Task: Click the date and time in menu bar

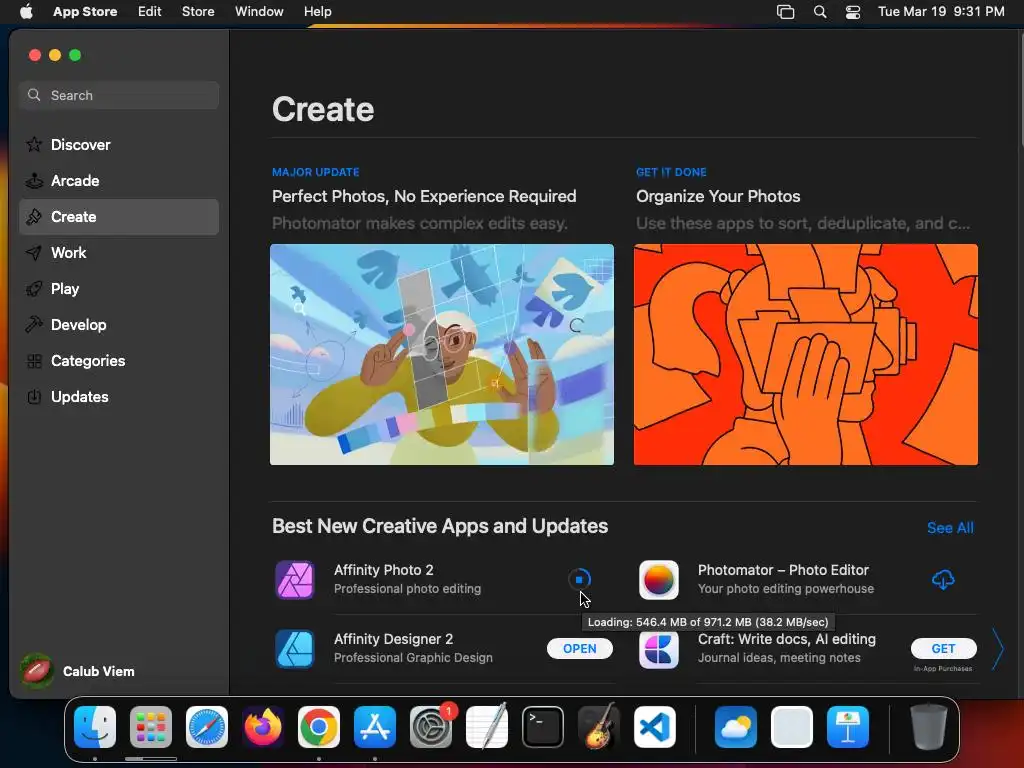Action: coord(941,12)
